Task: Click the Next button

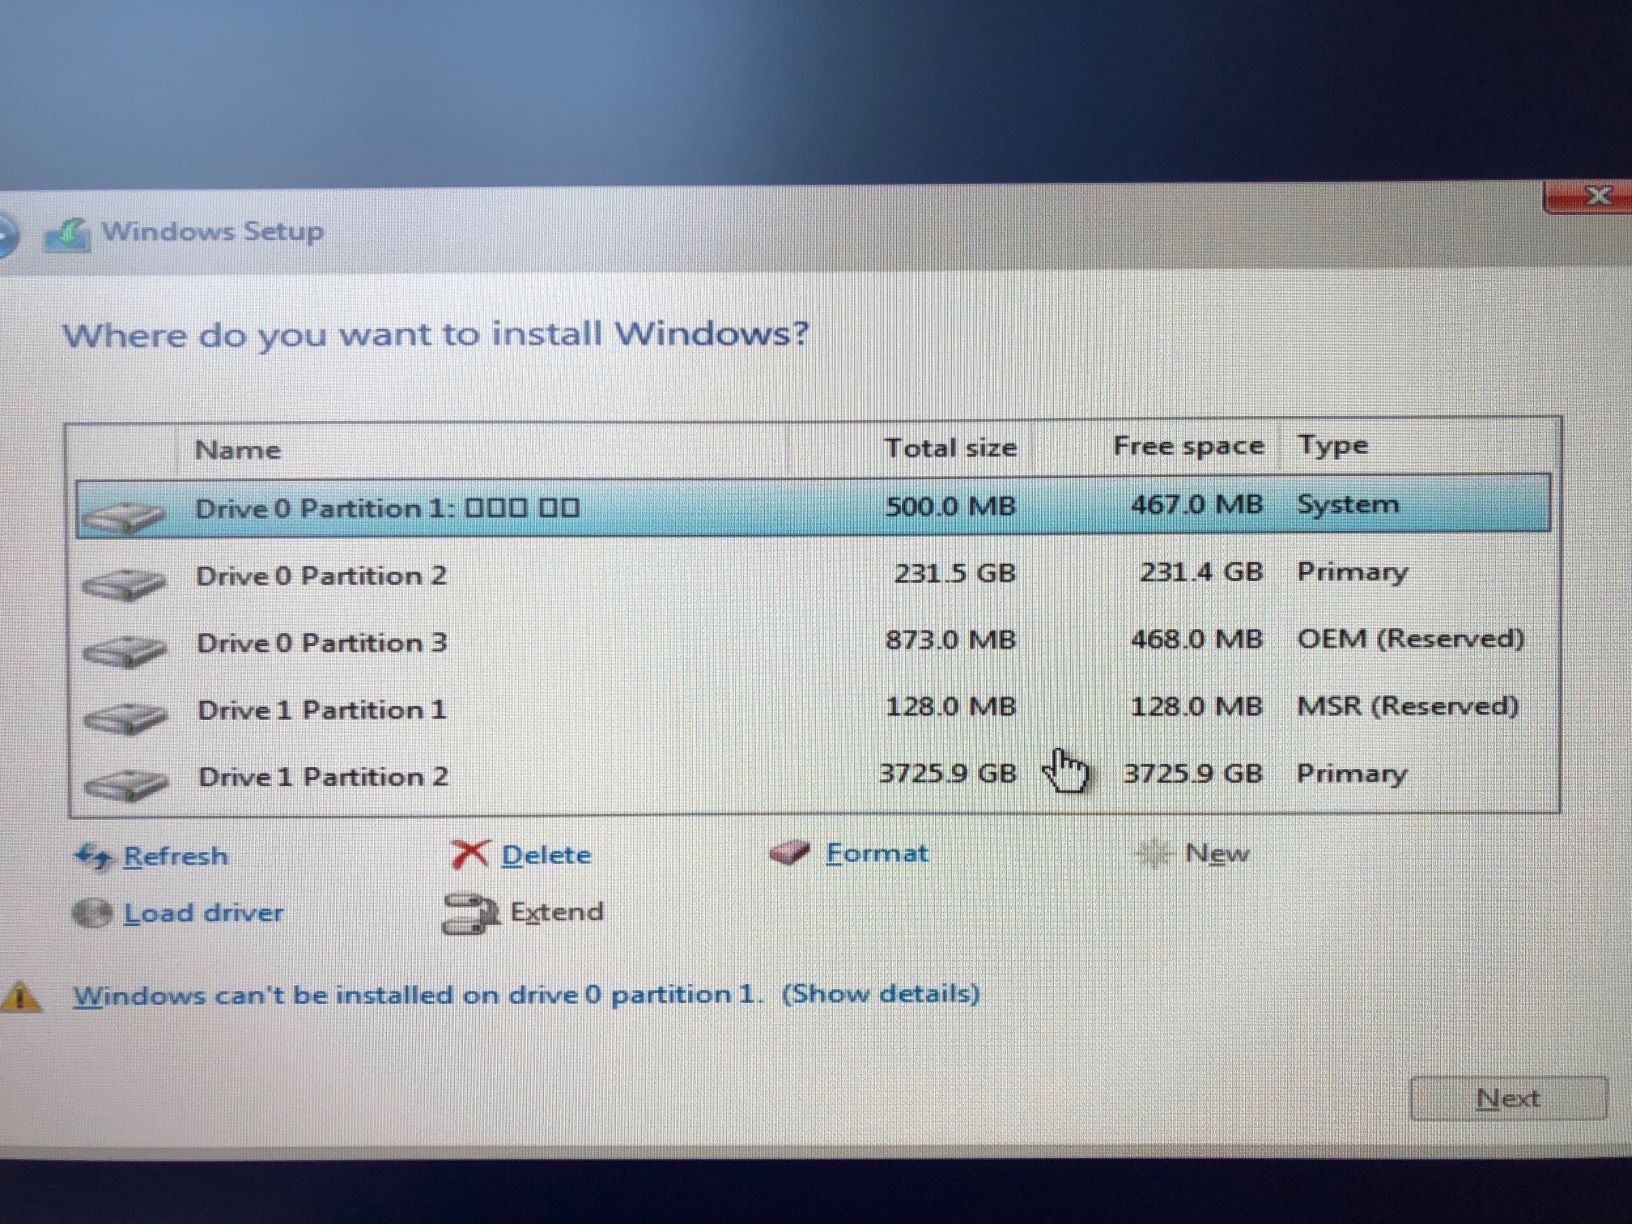Action: [x=1508, y=1098]
